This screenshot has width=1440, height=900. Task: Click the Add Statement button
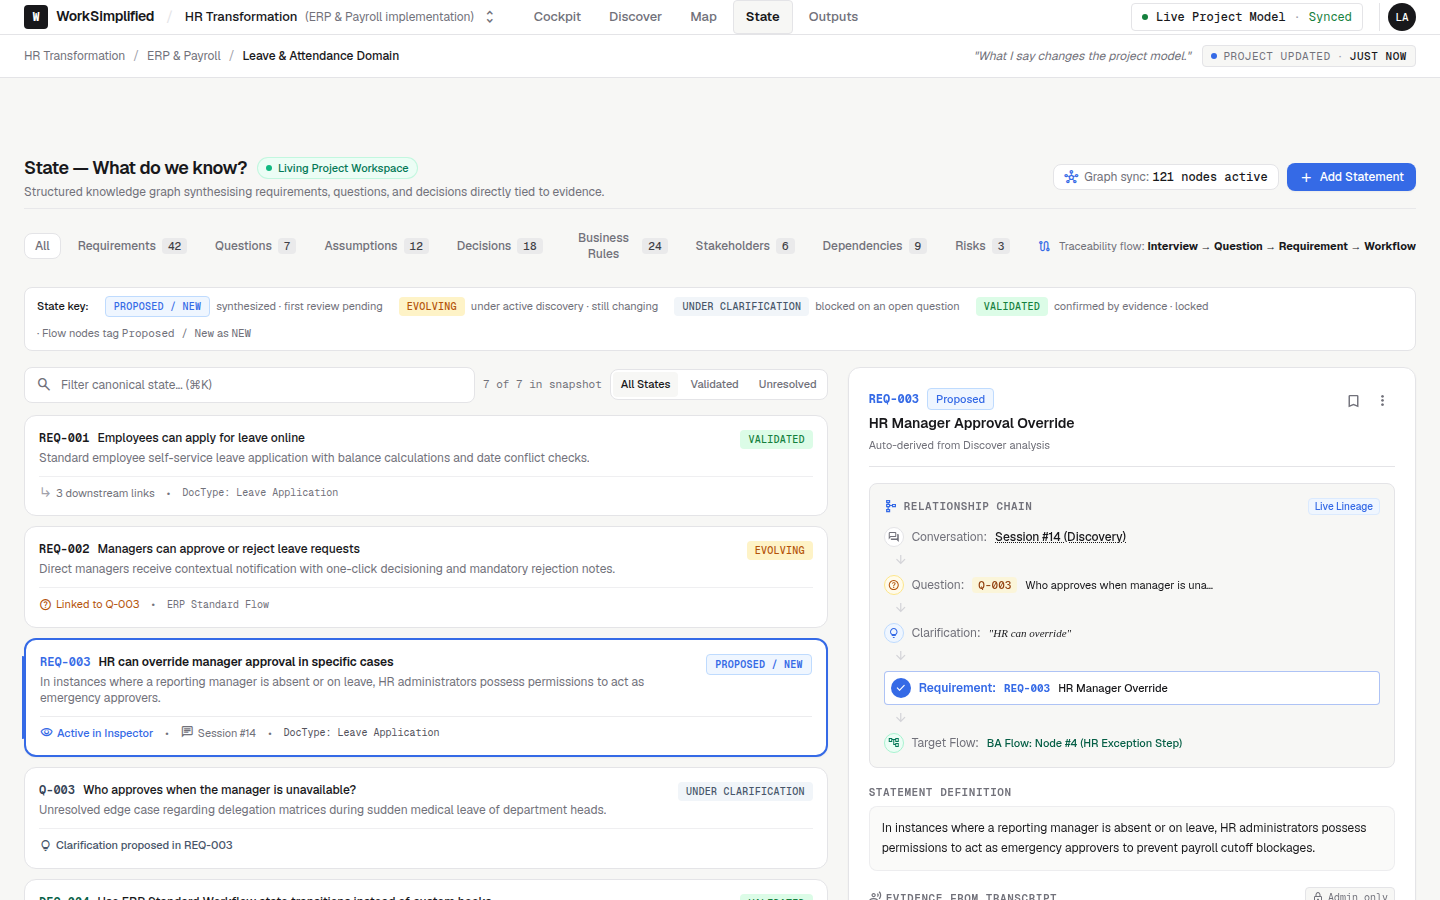[x=1351, y=177]
